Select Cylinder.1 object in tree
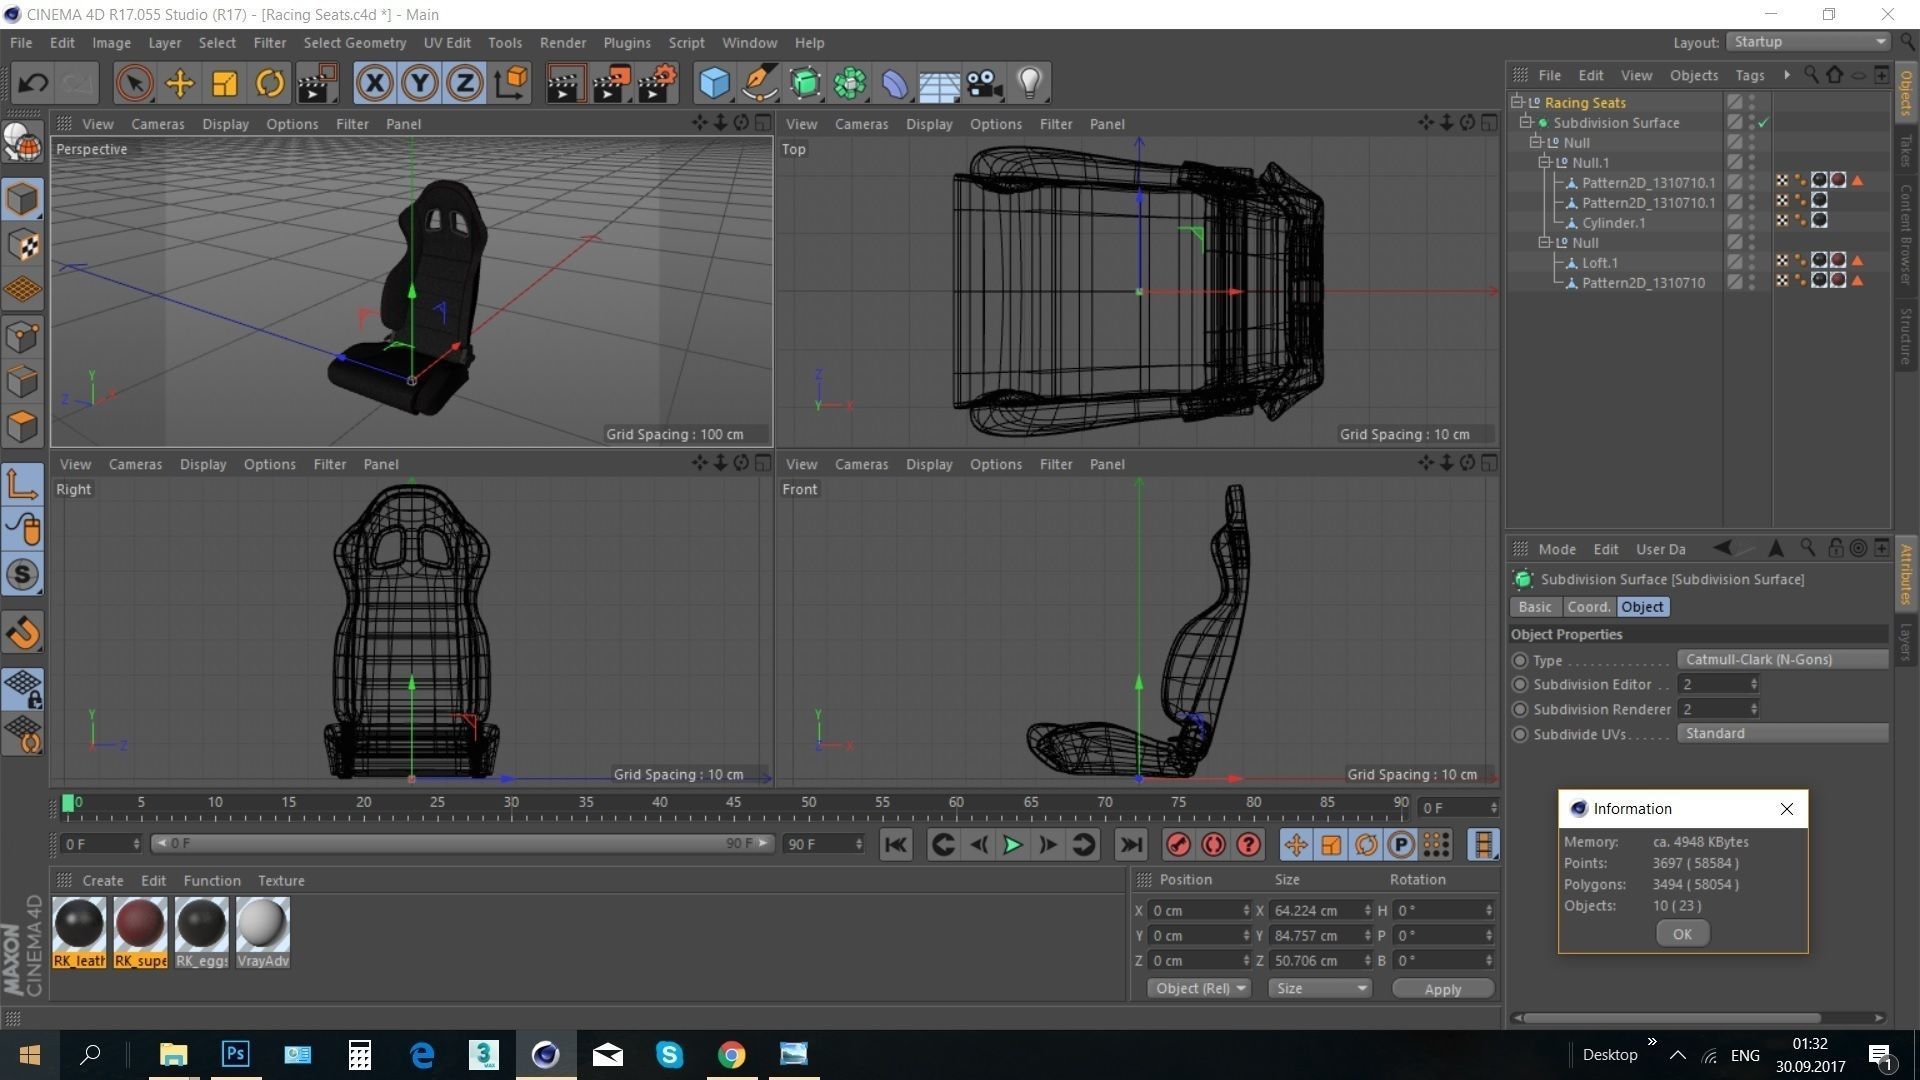The width and height of the screenshot is (1920, 1080). [x=1613, y=223]
